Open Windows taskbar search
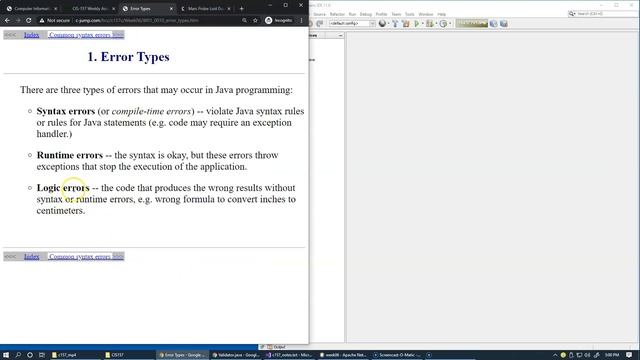The image size is (640, 360). coord(18,355)
